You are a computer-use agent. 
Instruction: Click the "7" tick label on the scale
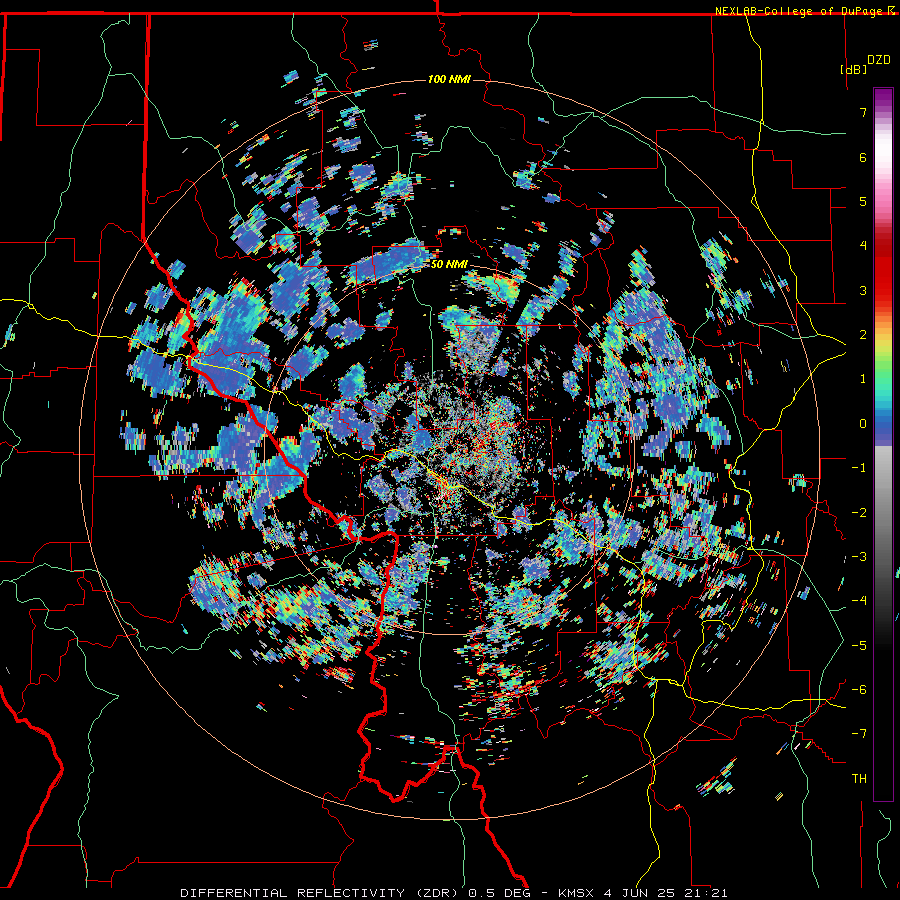(x=863, y=112)
